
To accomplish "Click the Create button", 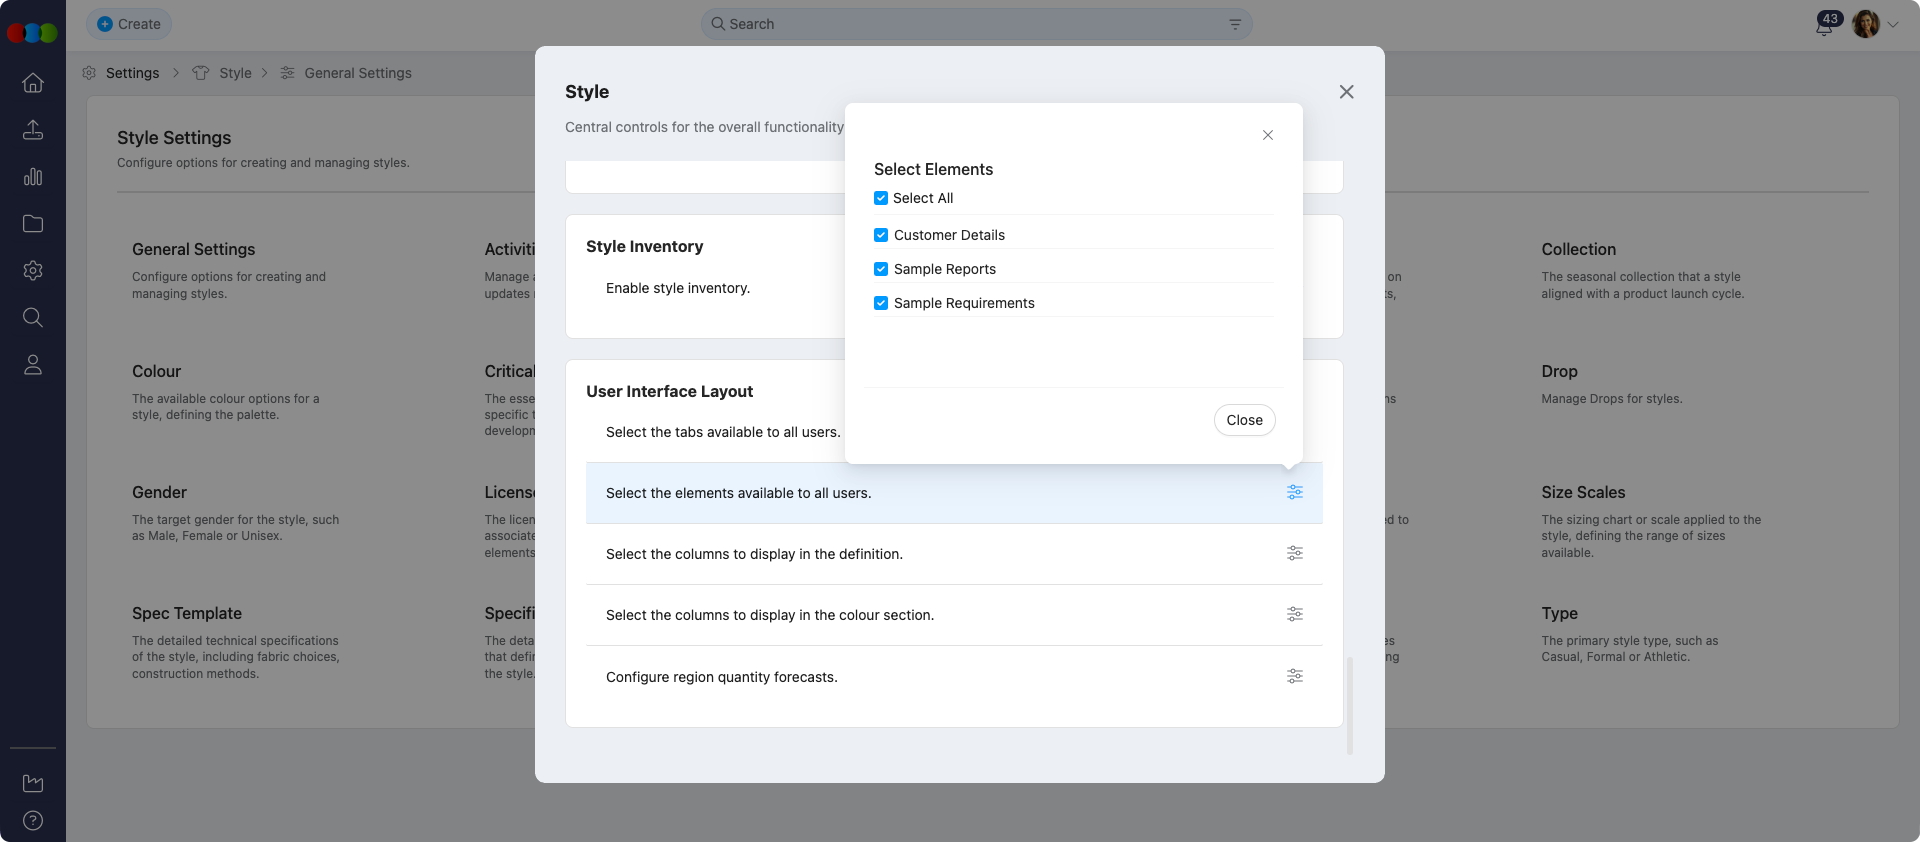I will pyautogui.click(x=129, y=24).
